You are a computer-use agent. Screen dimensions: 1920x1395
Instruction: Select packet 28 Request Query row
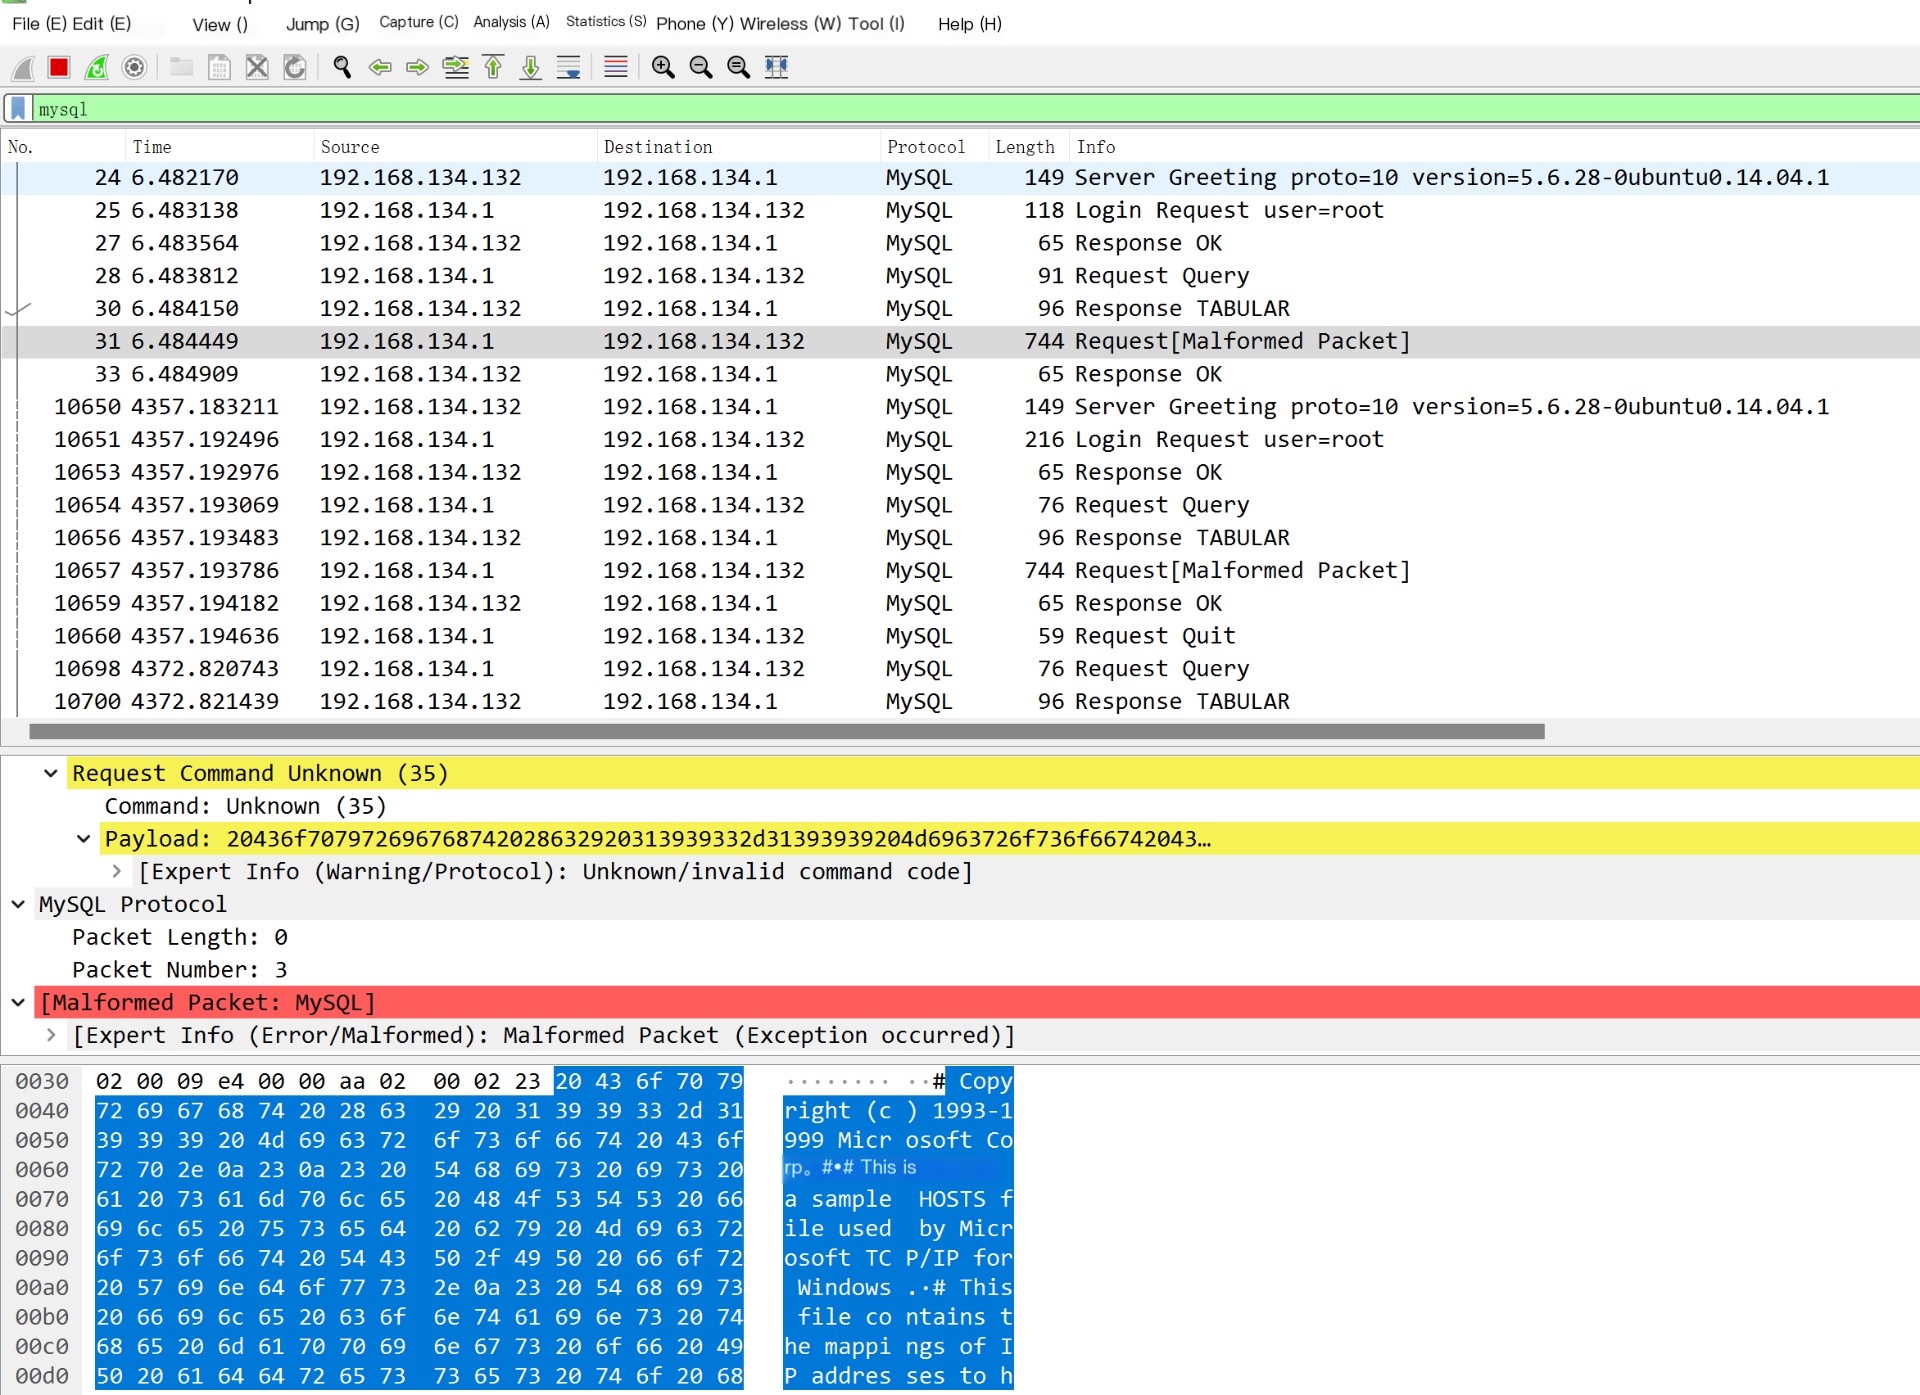[960, 276]
